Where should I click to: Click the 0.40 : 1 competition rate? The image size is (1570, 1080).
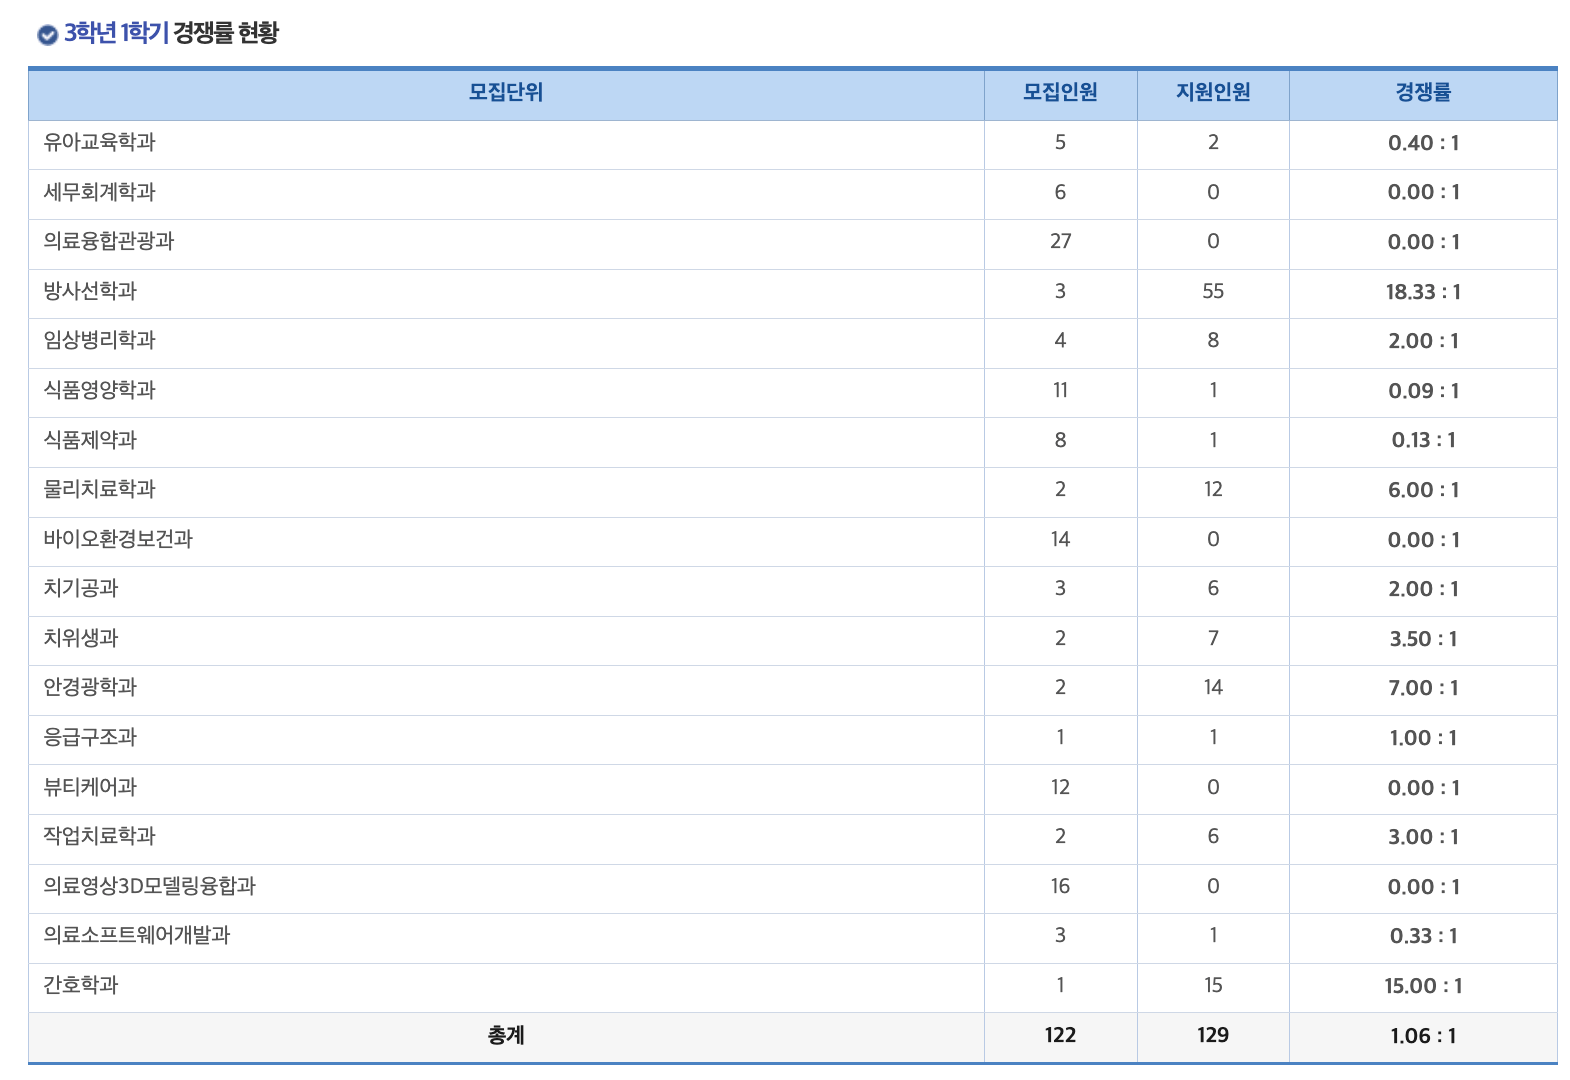click(x=1423, y=143)
